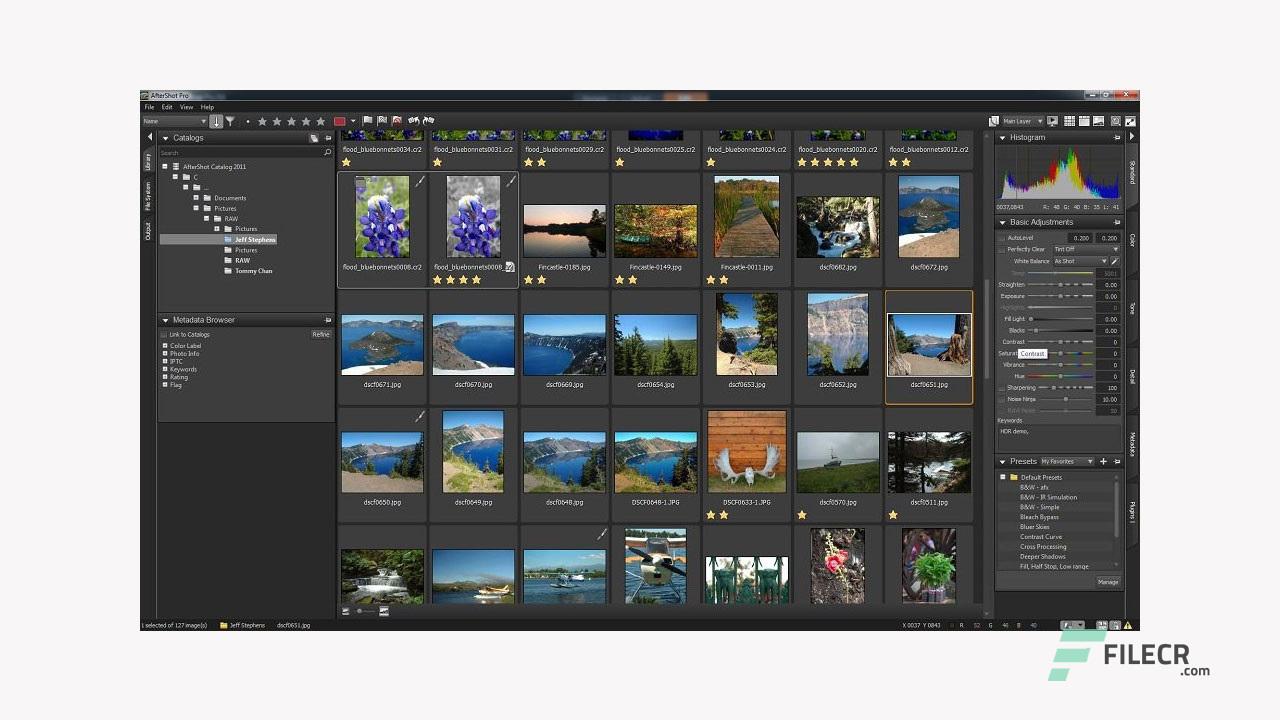Collapse the Catalogs panel header triangle
The image size is (1280, 720).
point(165,138)
